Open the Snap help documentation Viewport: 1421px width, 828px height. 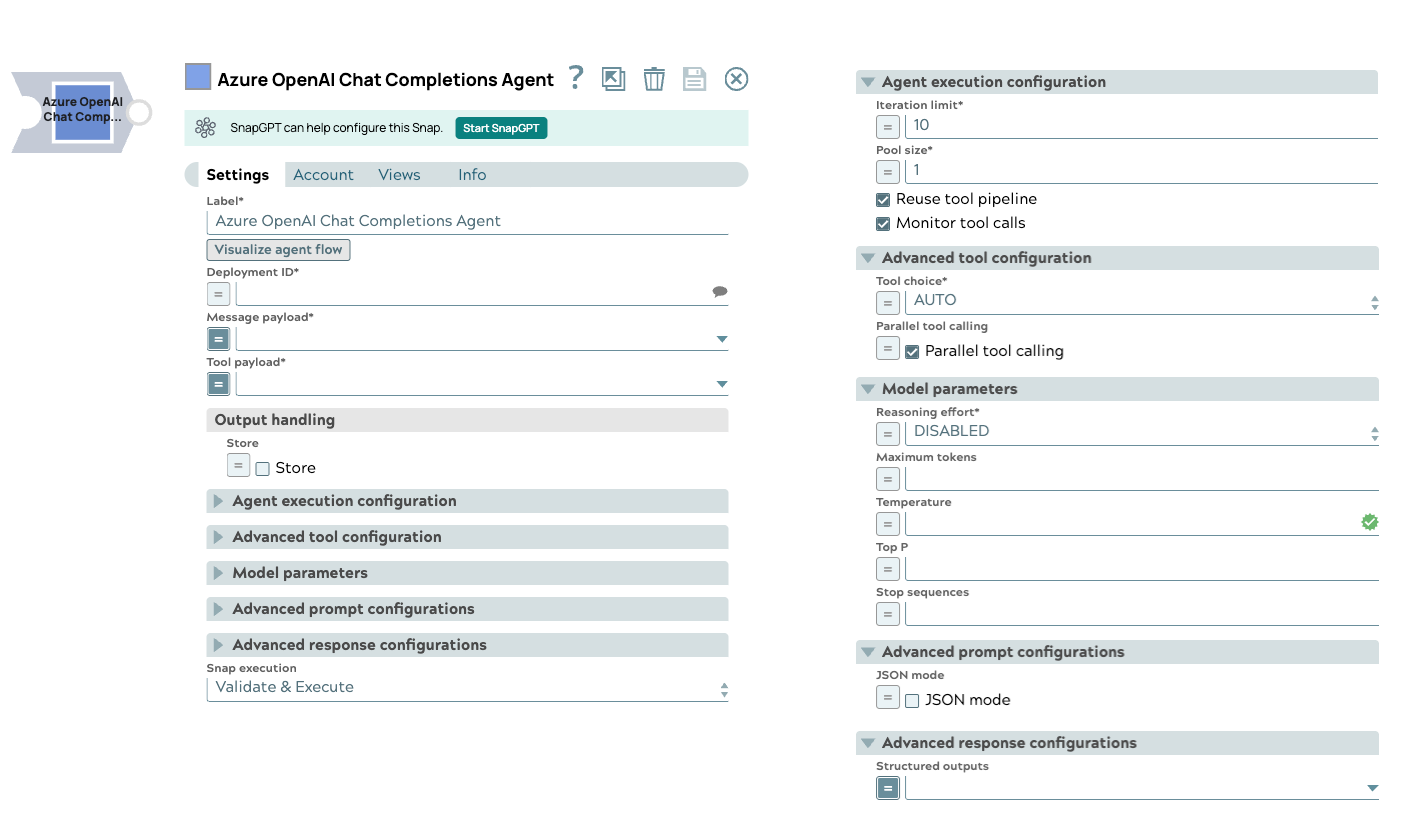point(576,78)
